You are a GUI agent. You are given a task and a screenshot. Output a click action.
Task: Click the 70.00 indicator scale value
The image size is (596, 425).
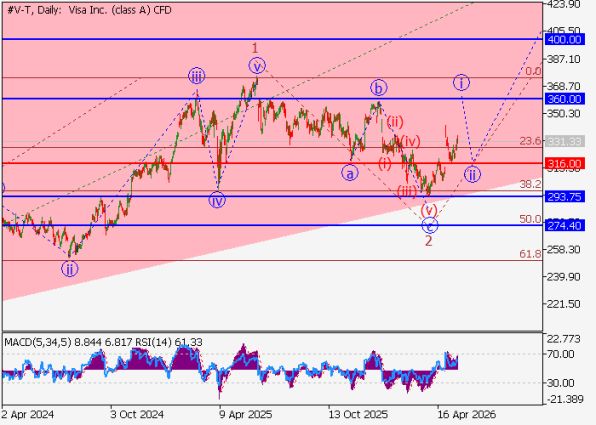561,354
